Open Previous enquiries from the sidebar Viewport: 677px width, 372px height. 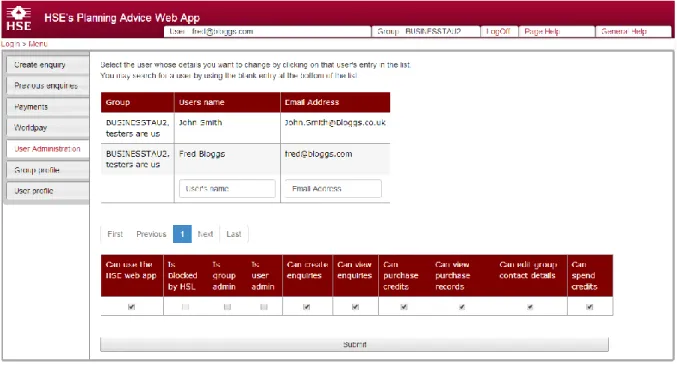47,86
